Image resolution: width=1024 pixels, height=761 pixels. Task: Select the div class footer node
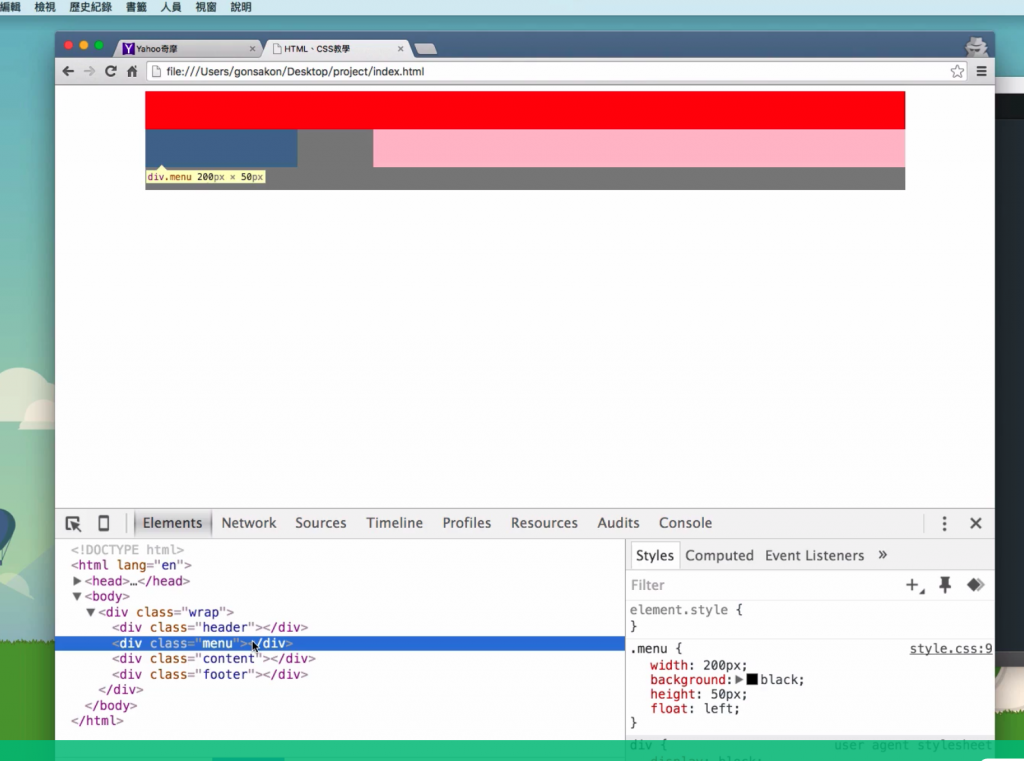tap(210, 674)
